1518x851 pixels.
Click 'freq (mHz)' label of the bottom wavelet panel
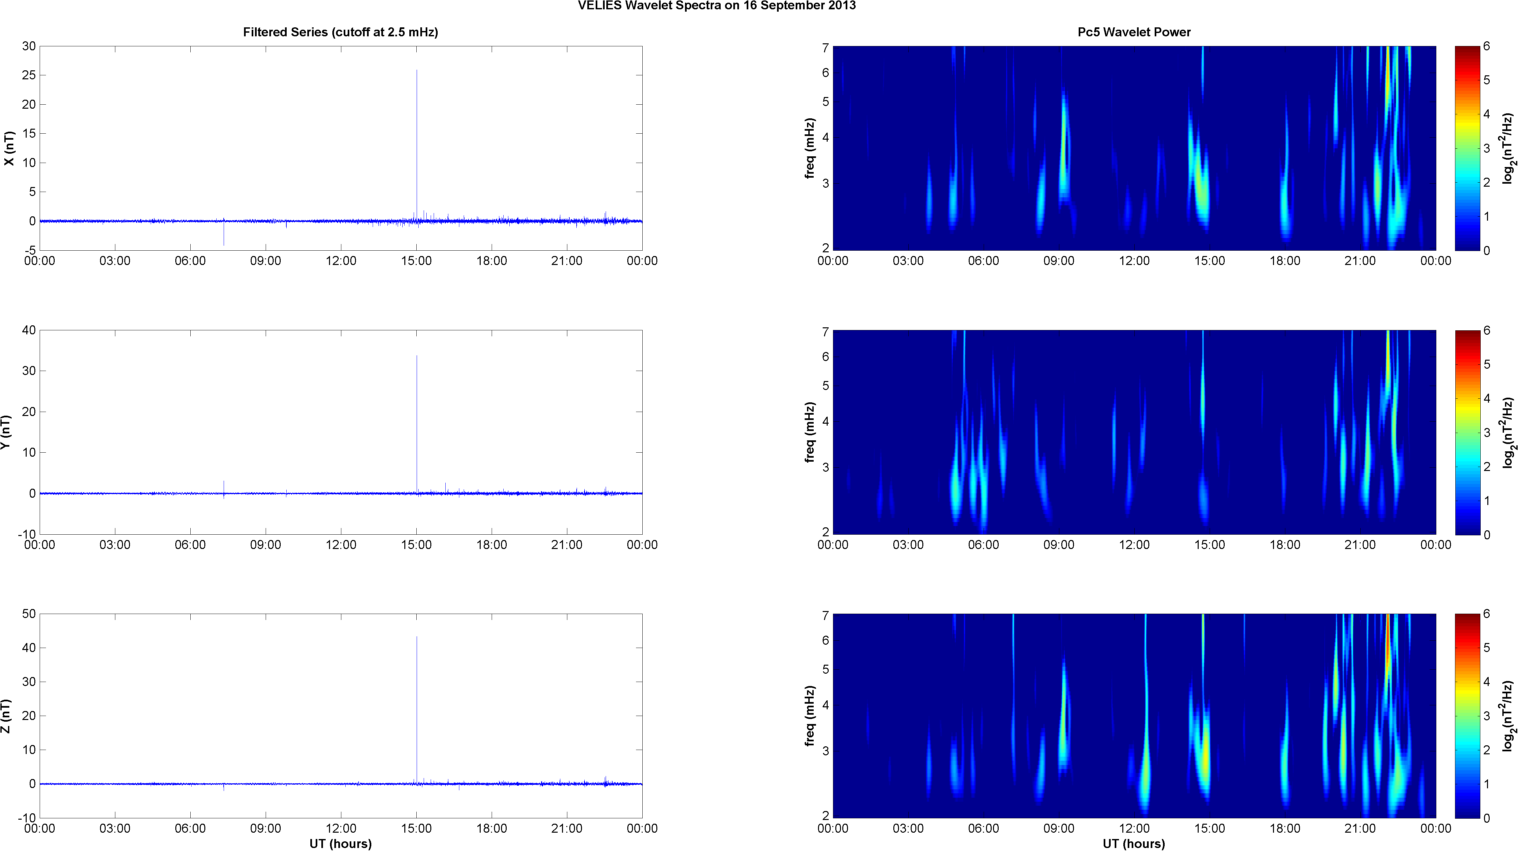(809, 716)
